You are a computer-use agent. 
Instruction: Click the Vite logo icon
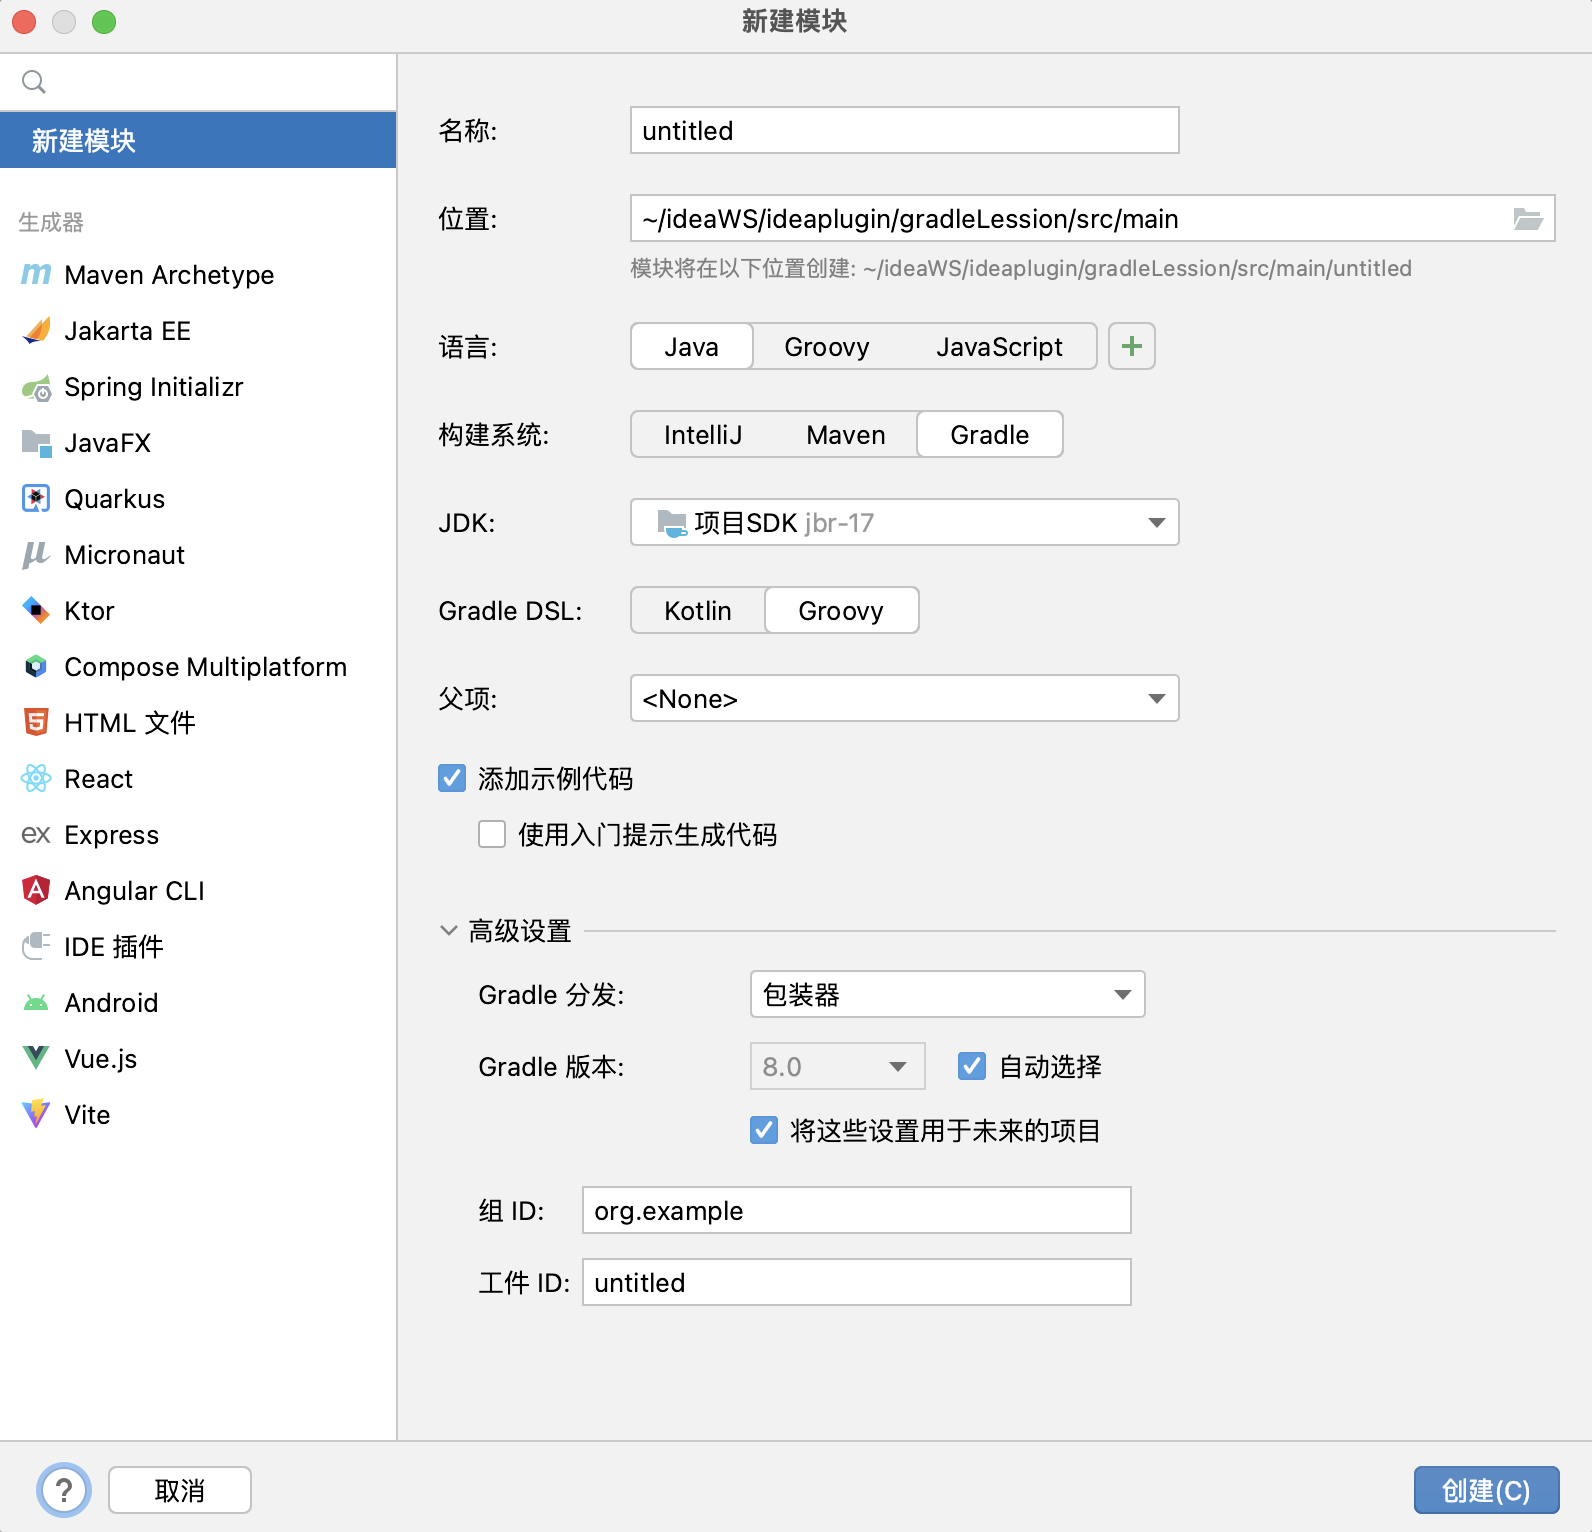(x=36, y=1114)
